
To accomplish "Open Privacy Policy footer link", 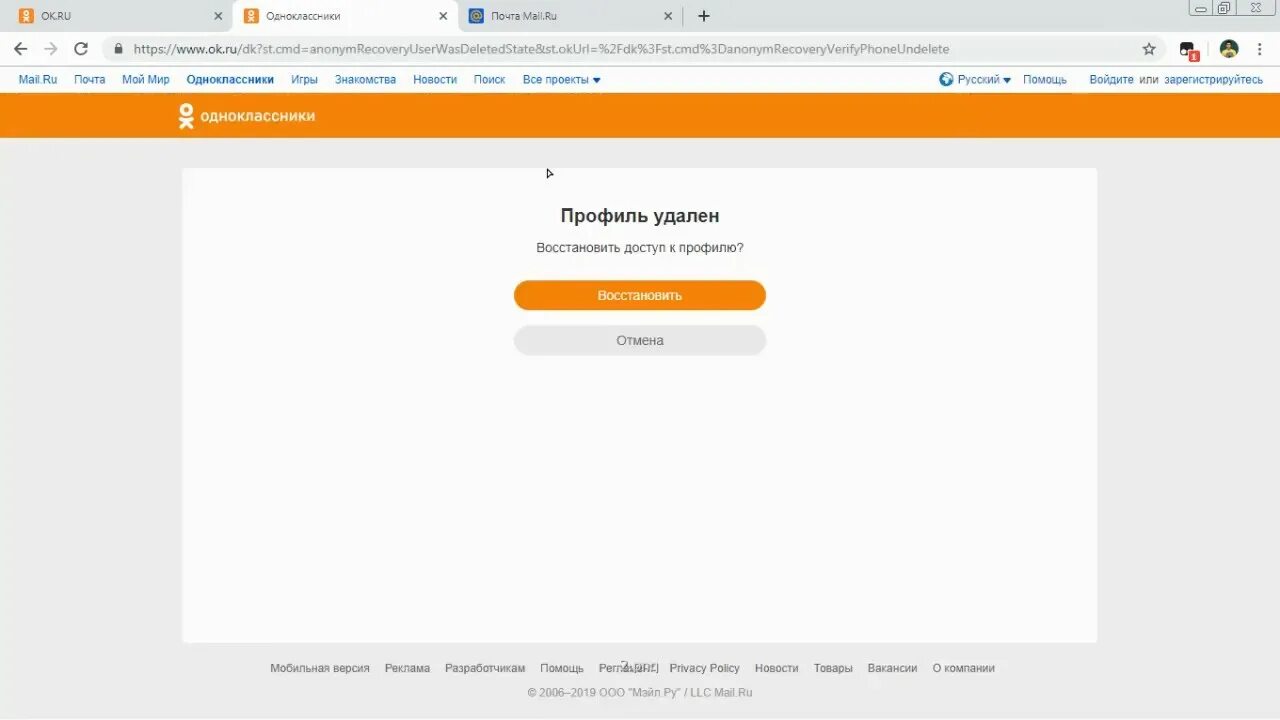I will [705, 668].
